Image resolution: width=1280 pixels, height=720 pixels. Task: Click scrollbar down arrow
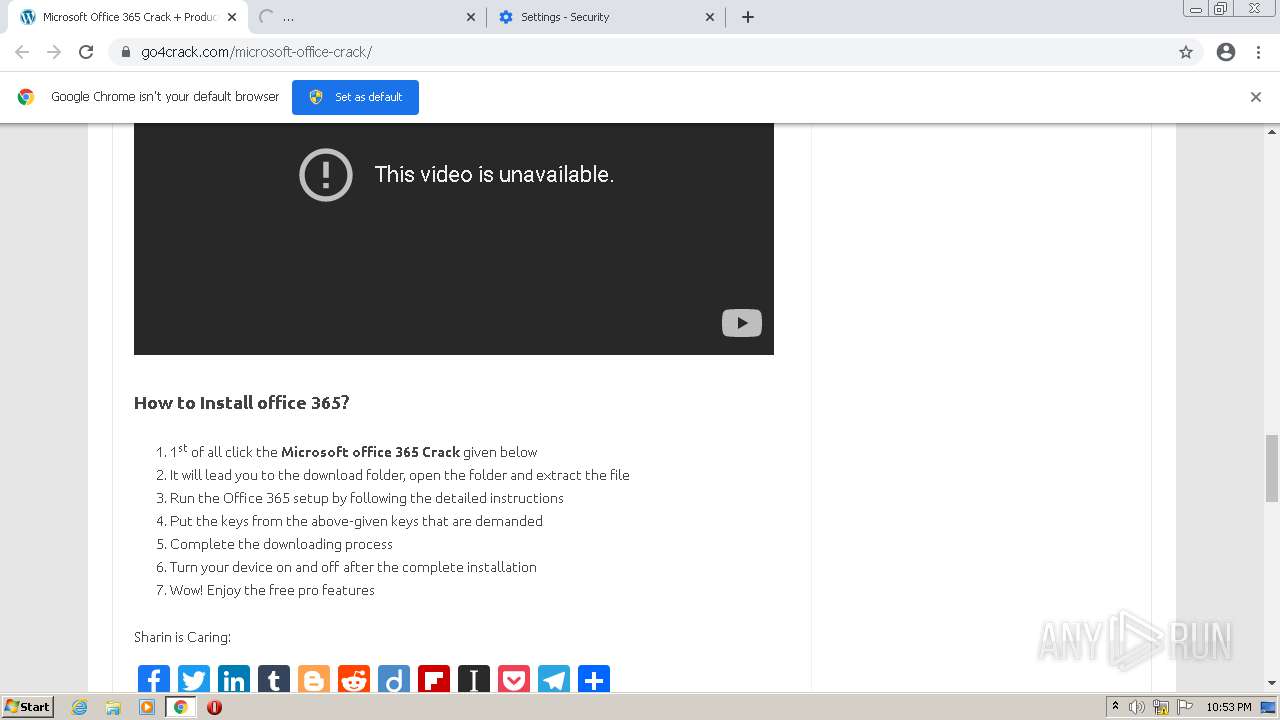coord(1272,683)
